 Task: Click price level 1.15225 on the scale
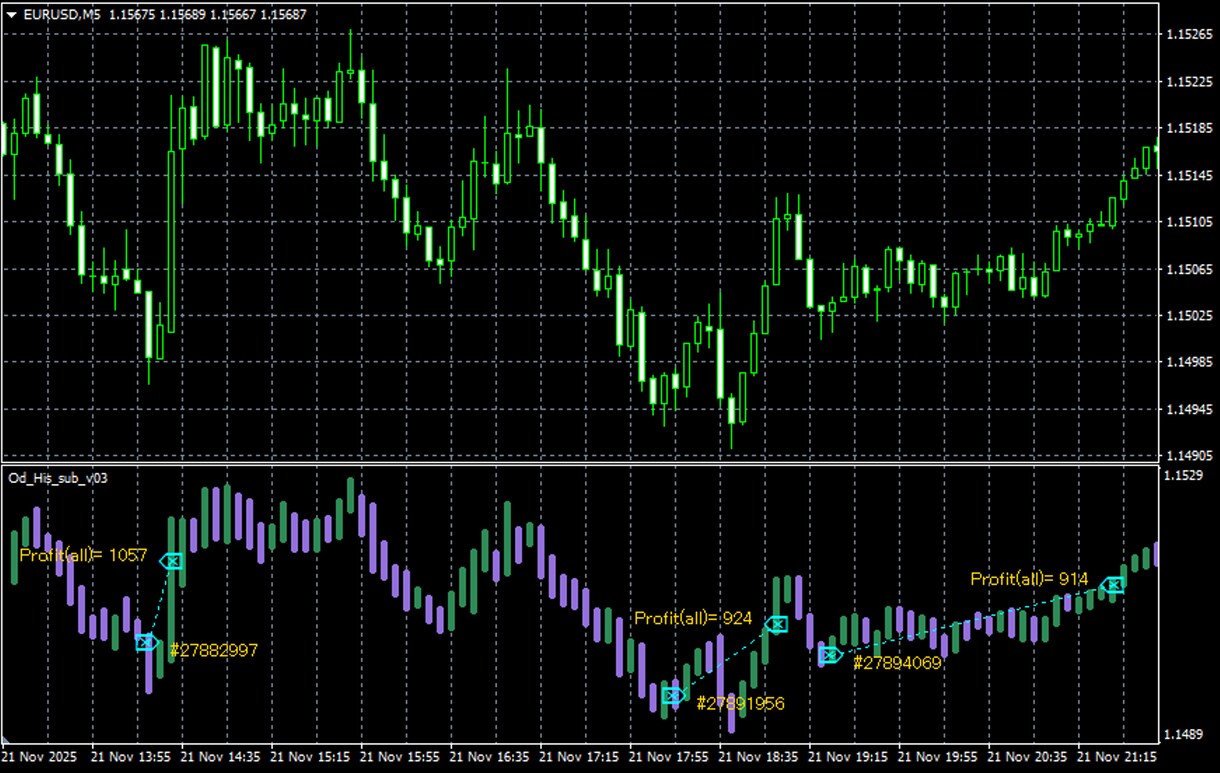[1189, 82]
